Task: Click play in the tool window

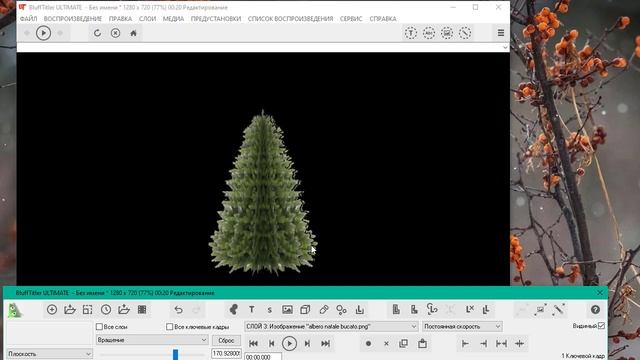Action: coord(289,344)
